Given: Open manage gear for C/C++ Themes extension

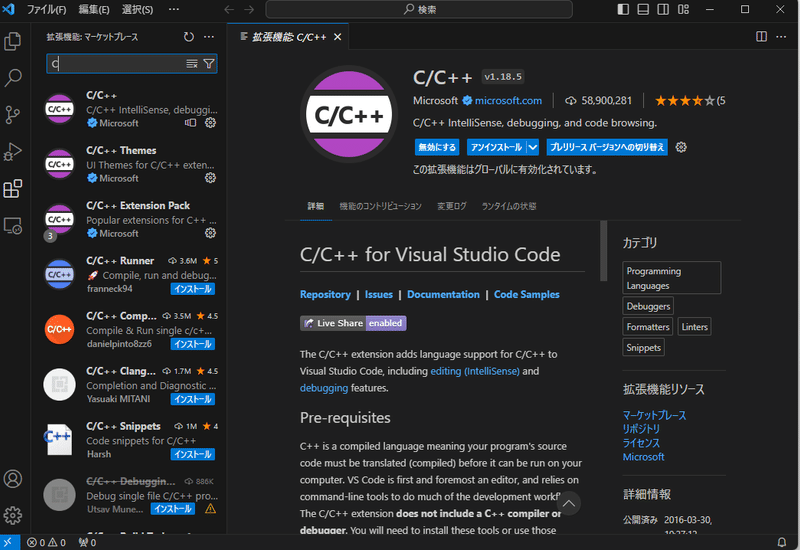Looking at the screenshot, I should 210,178.
